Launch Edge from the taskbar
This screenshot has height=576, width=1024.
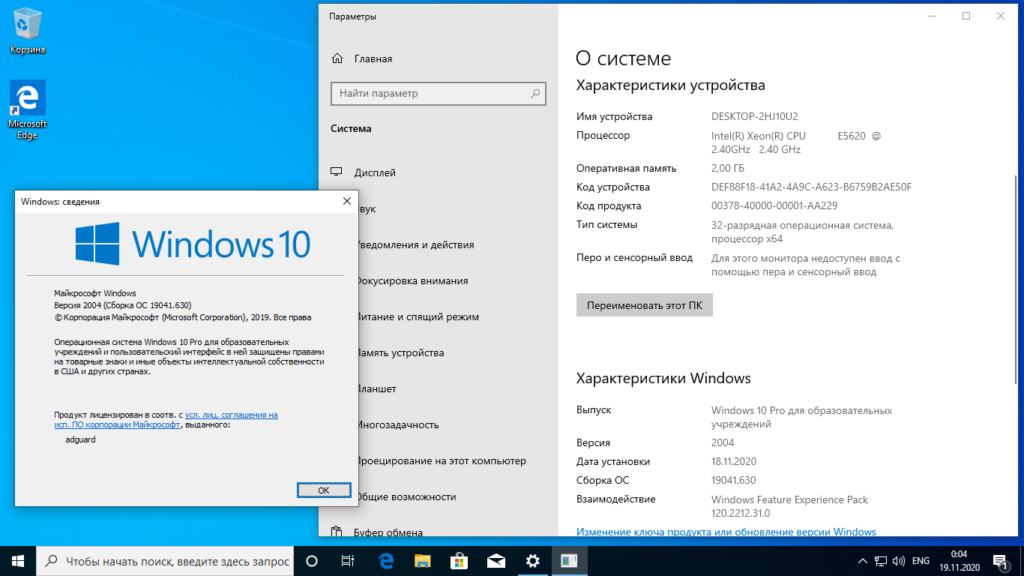[386, 561]
